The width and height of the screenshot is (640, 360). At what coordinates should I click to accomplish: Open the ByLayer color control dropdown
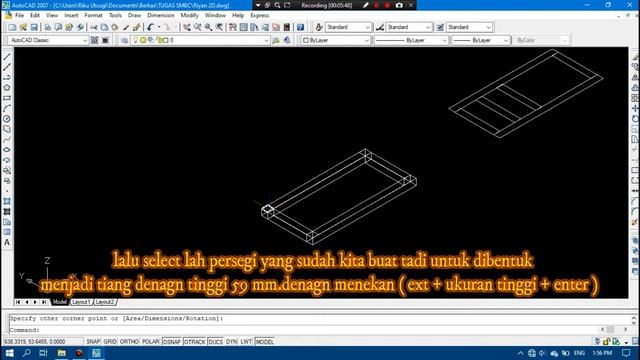pos(366,40)
